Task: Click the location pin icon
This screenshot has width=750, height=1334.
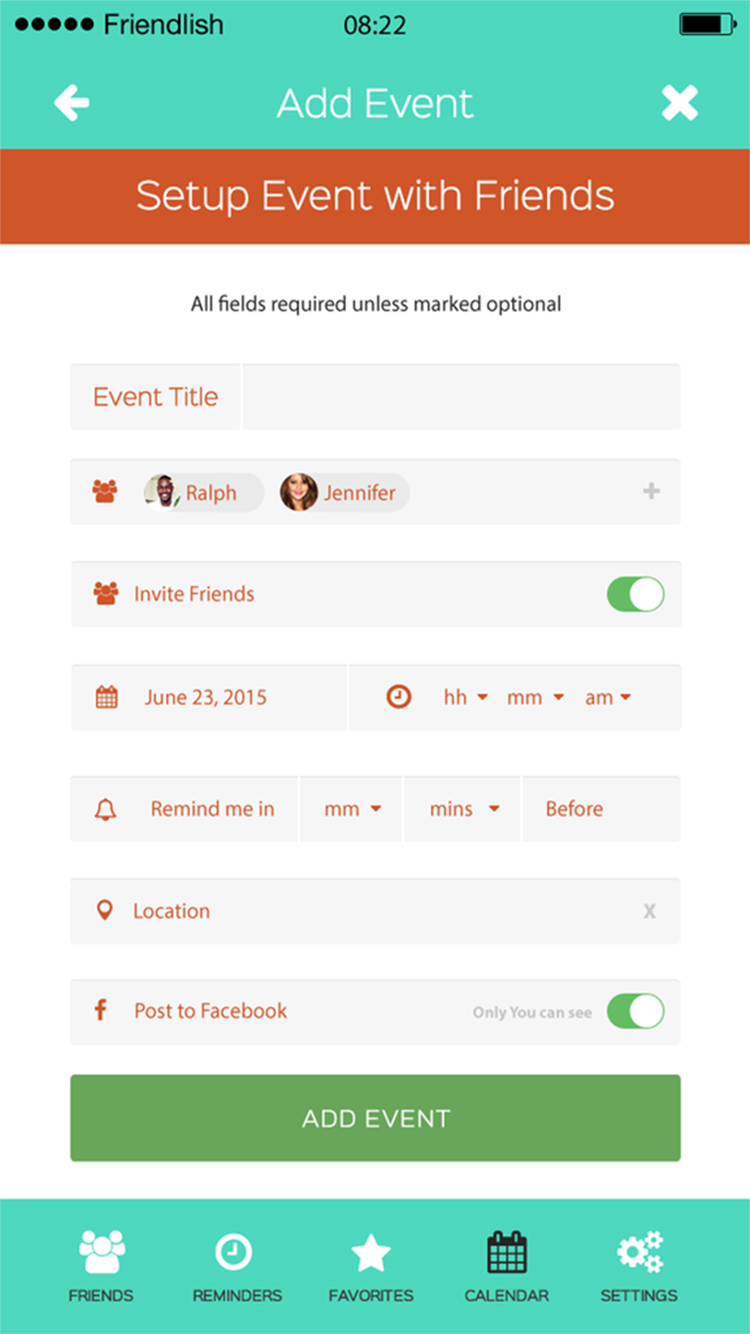Action: pyautogui.click(x=104, y=911)
